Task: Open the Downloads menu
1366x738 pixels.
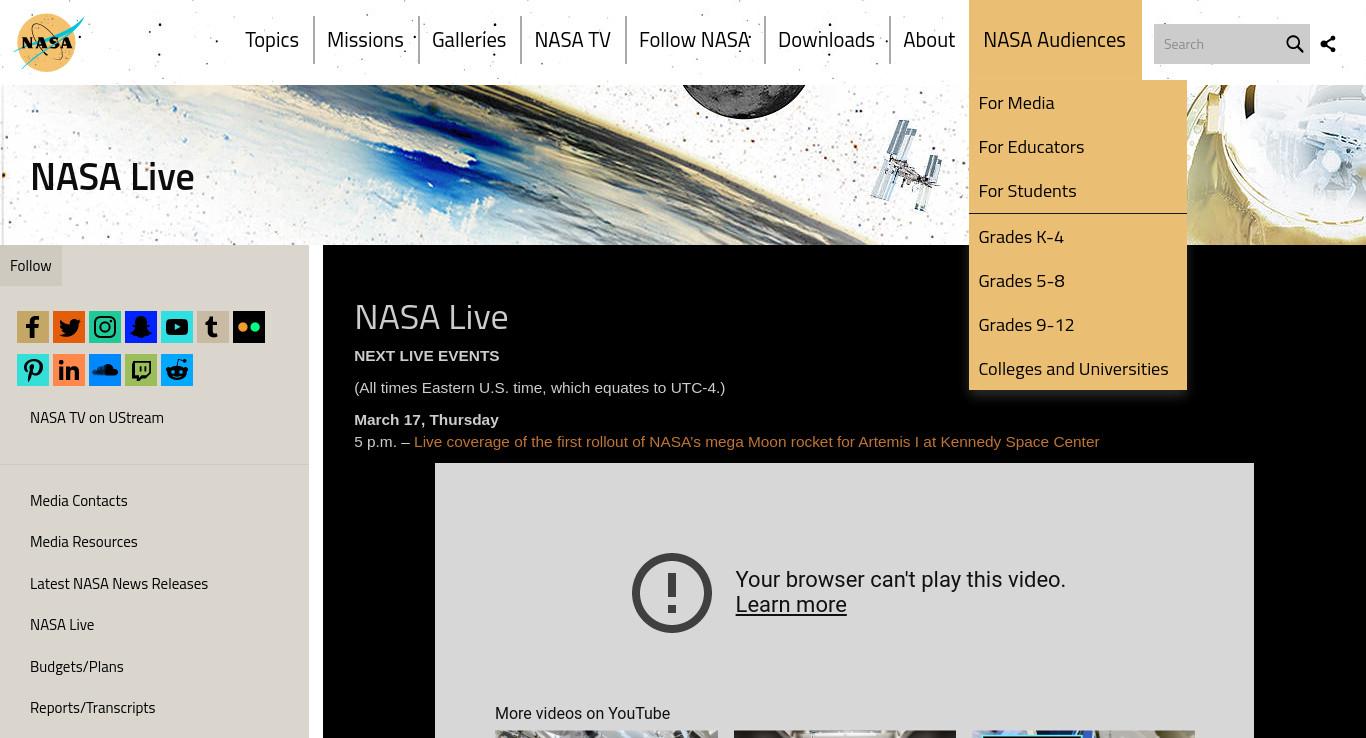Action: pyautogui.click(x=826, y=40)
